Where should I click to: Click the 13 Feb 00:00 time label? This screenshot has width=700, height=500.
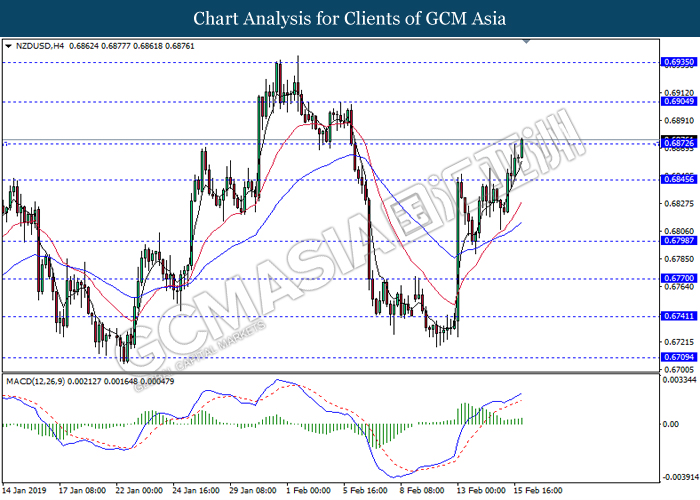click(x=481, y=491)
